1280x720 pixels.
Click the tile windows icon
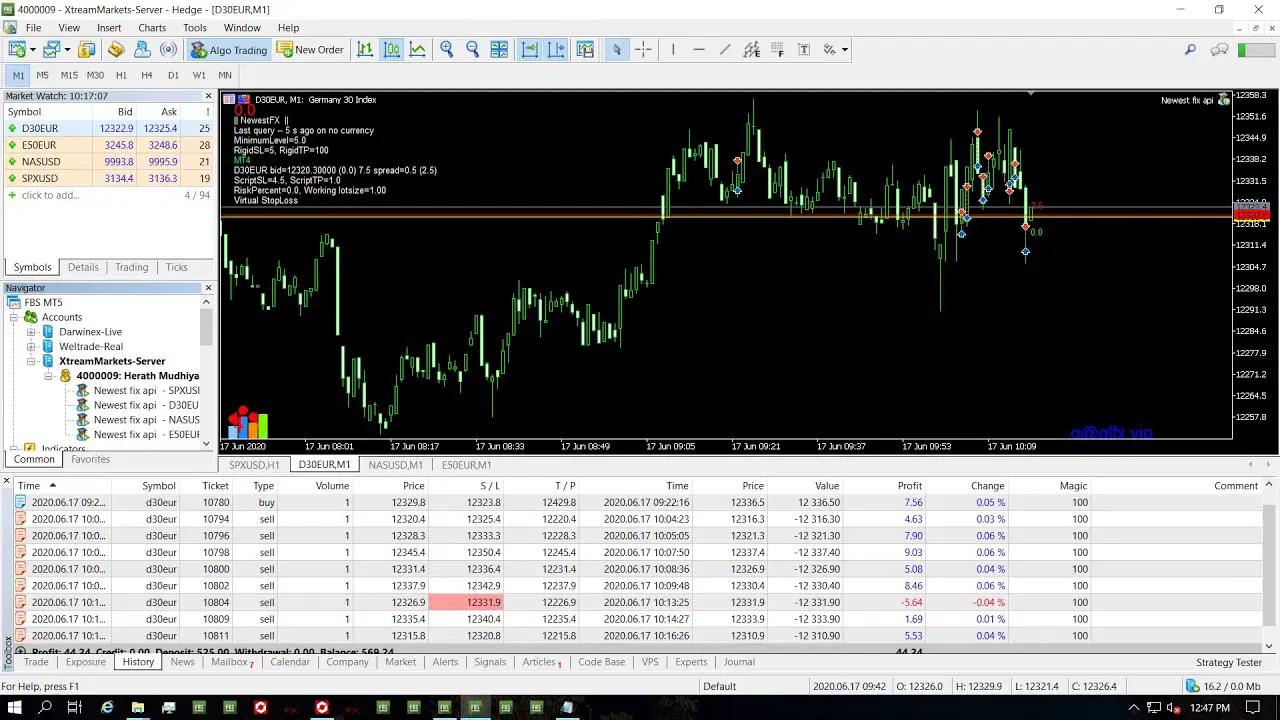499,49
